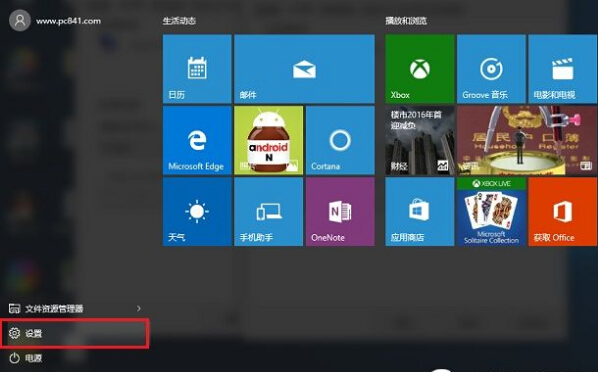Screen dimensions: 598x372
Task: Open the 天气 weather tile
Action: [x=197, y=212]
